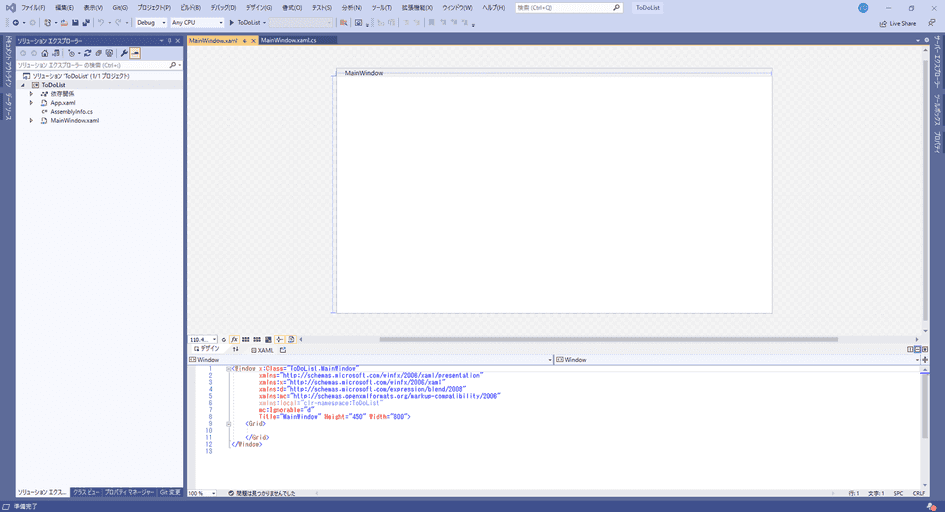Click the Refresh icon in Solution Explorer
The width and height of the screenshot is (945, 512).
87,53
